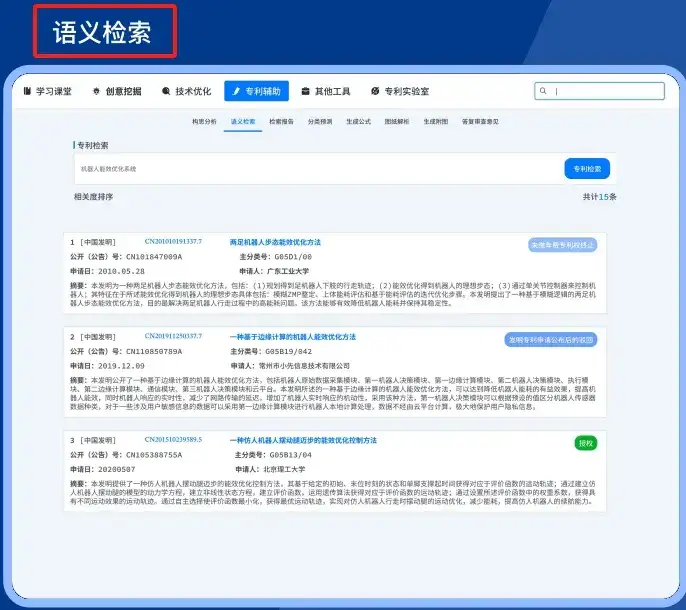The image size is (686, 610).
Task: Open application number CN201010191337.7 link
Action: pyautogui.click(x=173, y=242)
